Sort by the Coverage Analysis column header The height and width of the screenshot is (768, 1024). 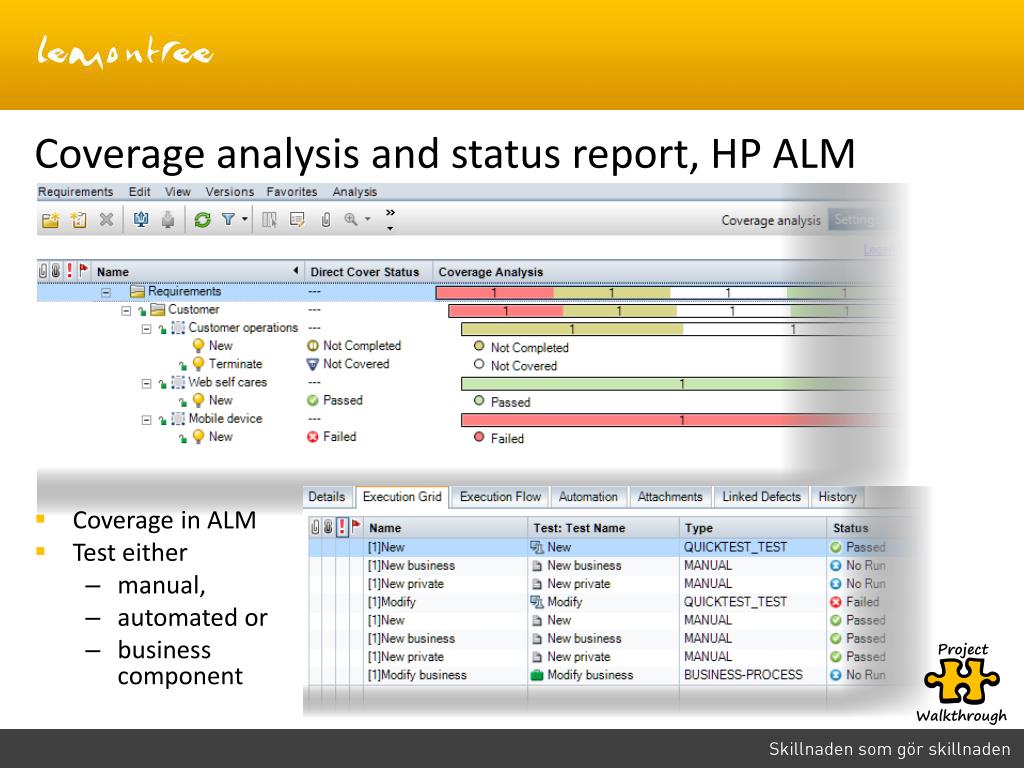coord(490,272)
